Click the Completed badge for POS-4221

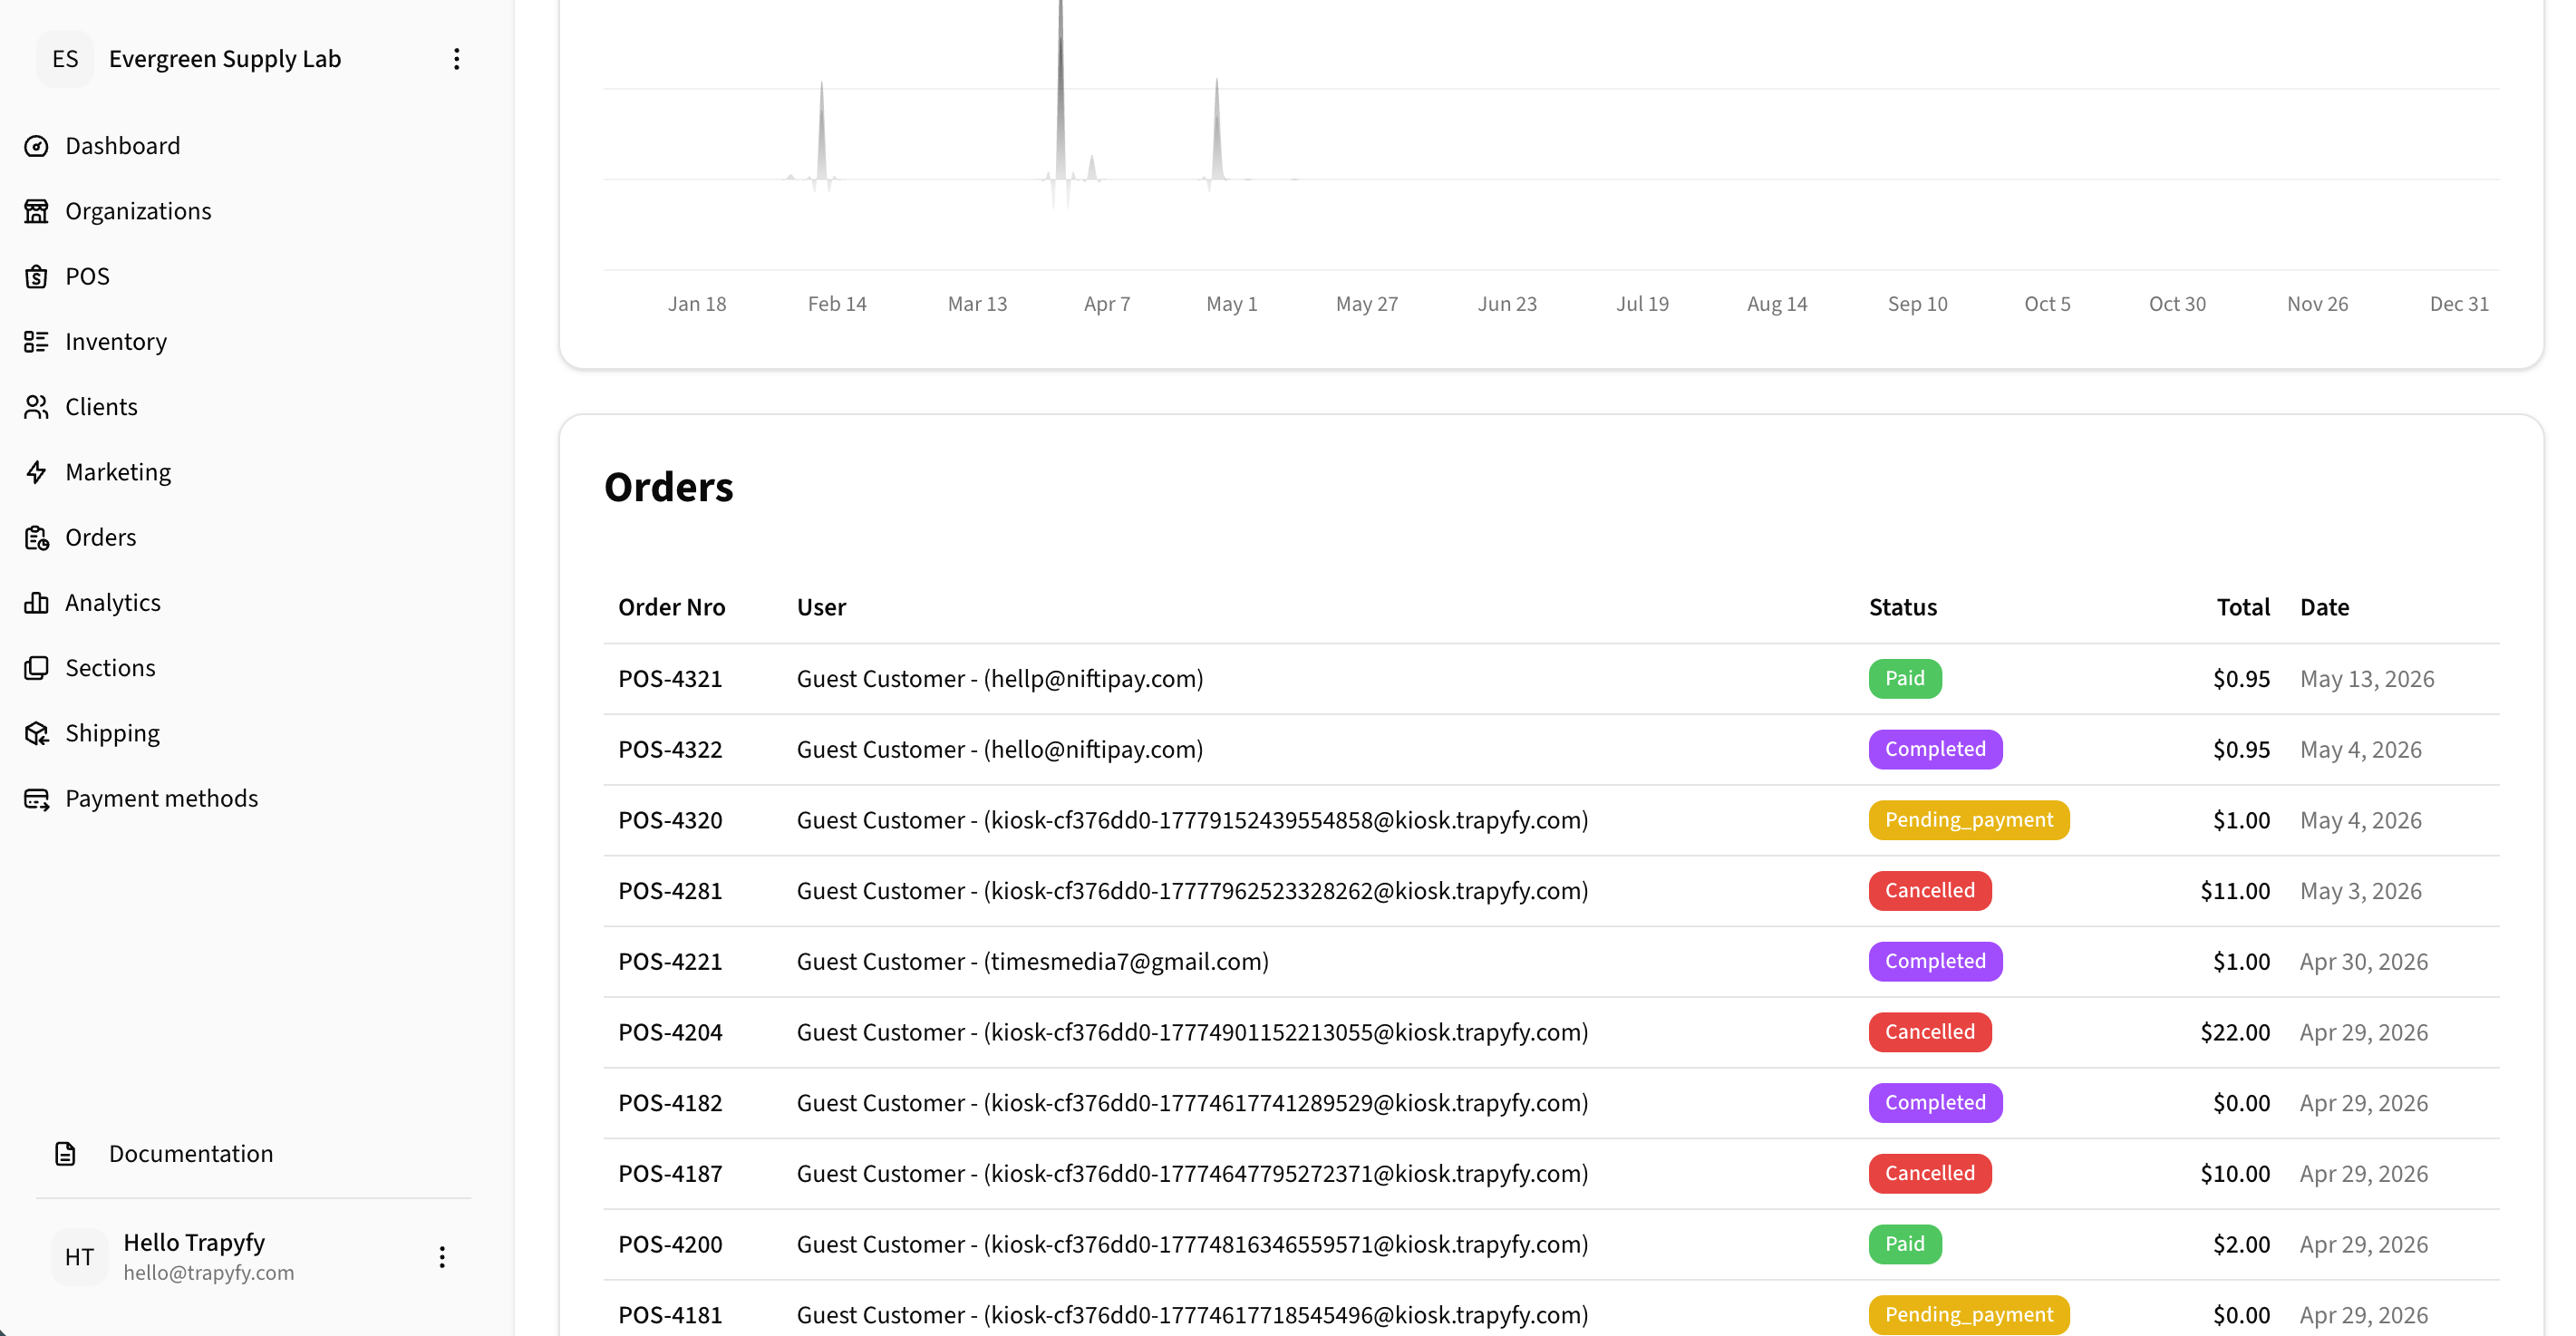1935,962
